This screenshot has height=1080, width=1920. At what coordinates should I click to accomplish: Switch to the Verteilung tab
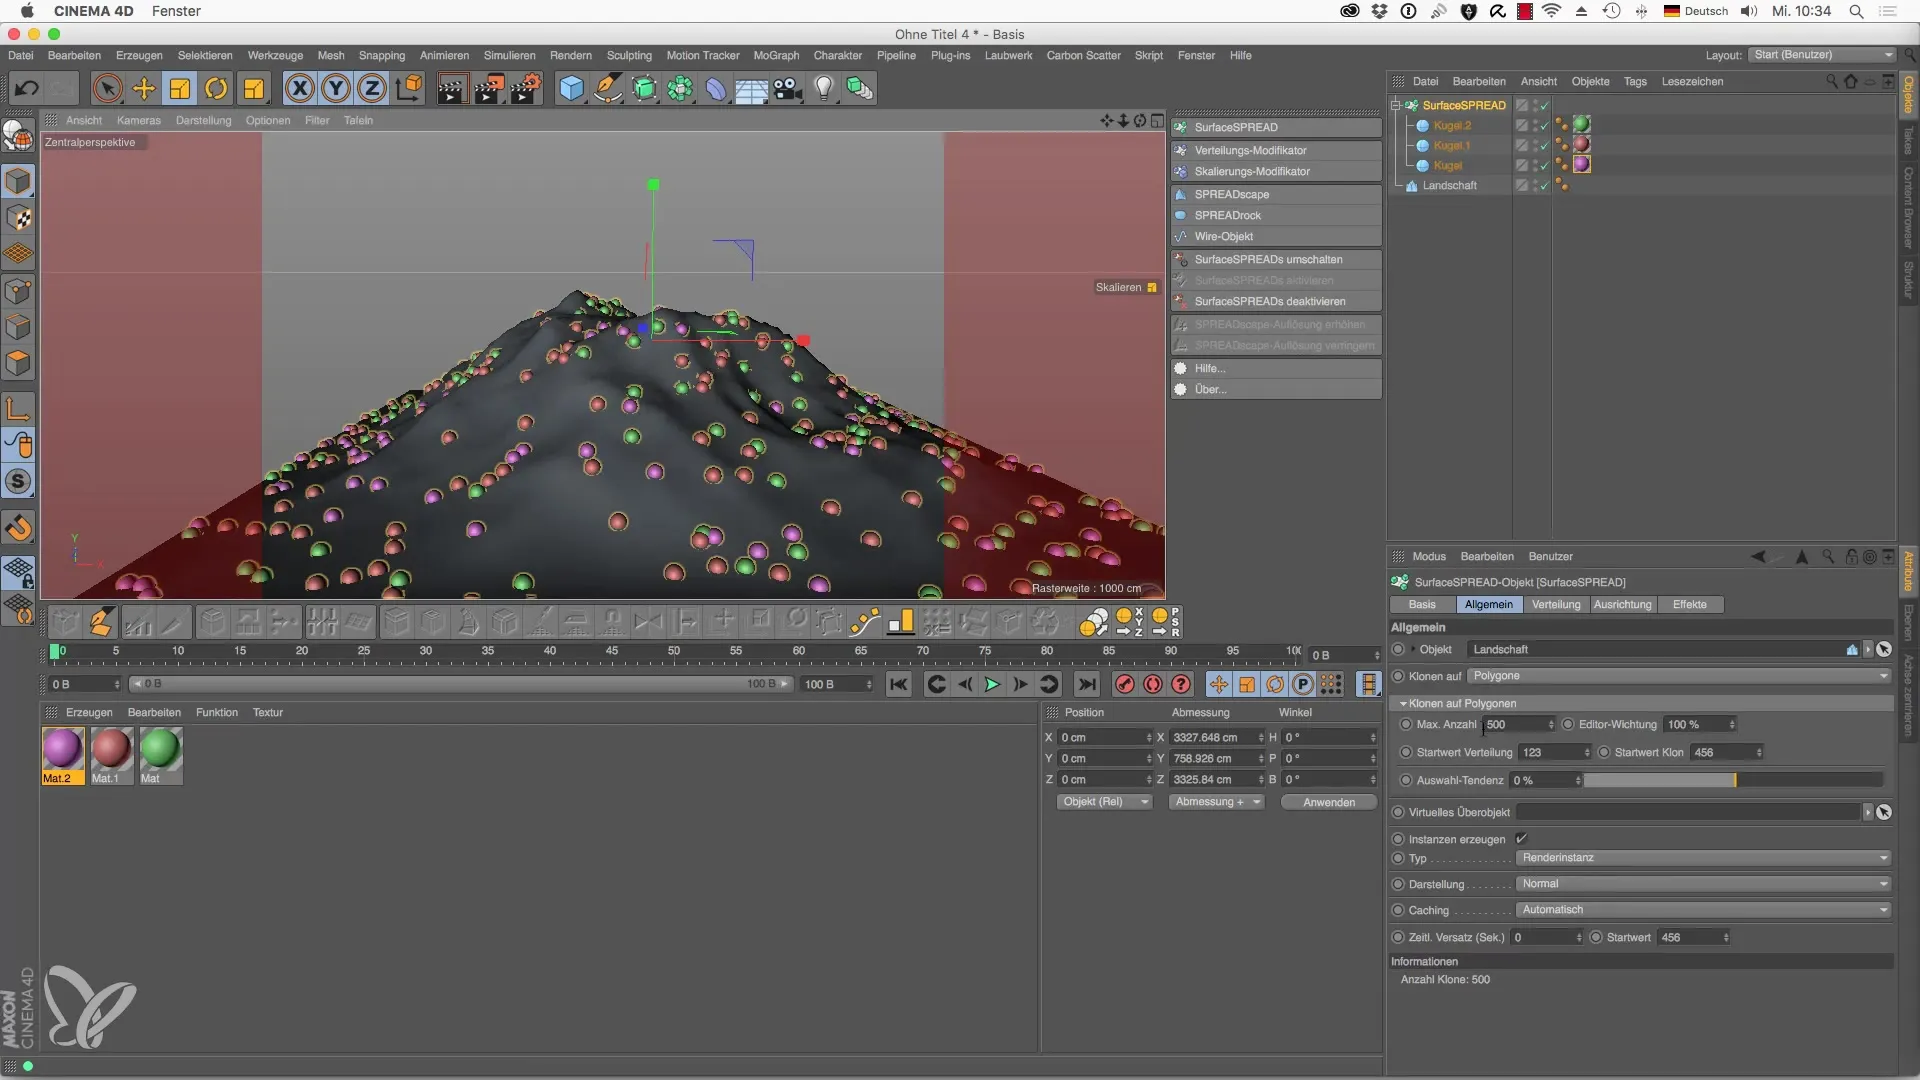click(1556, 604)
